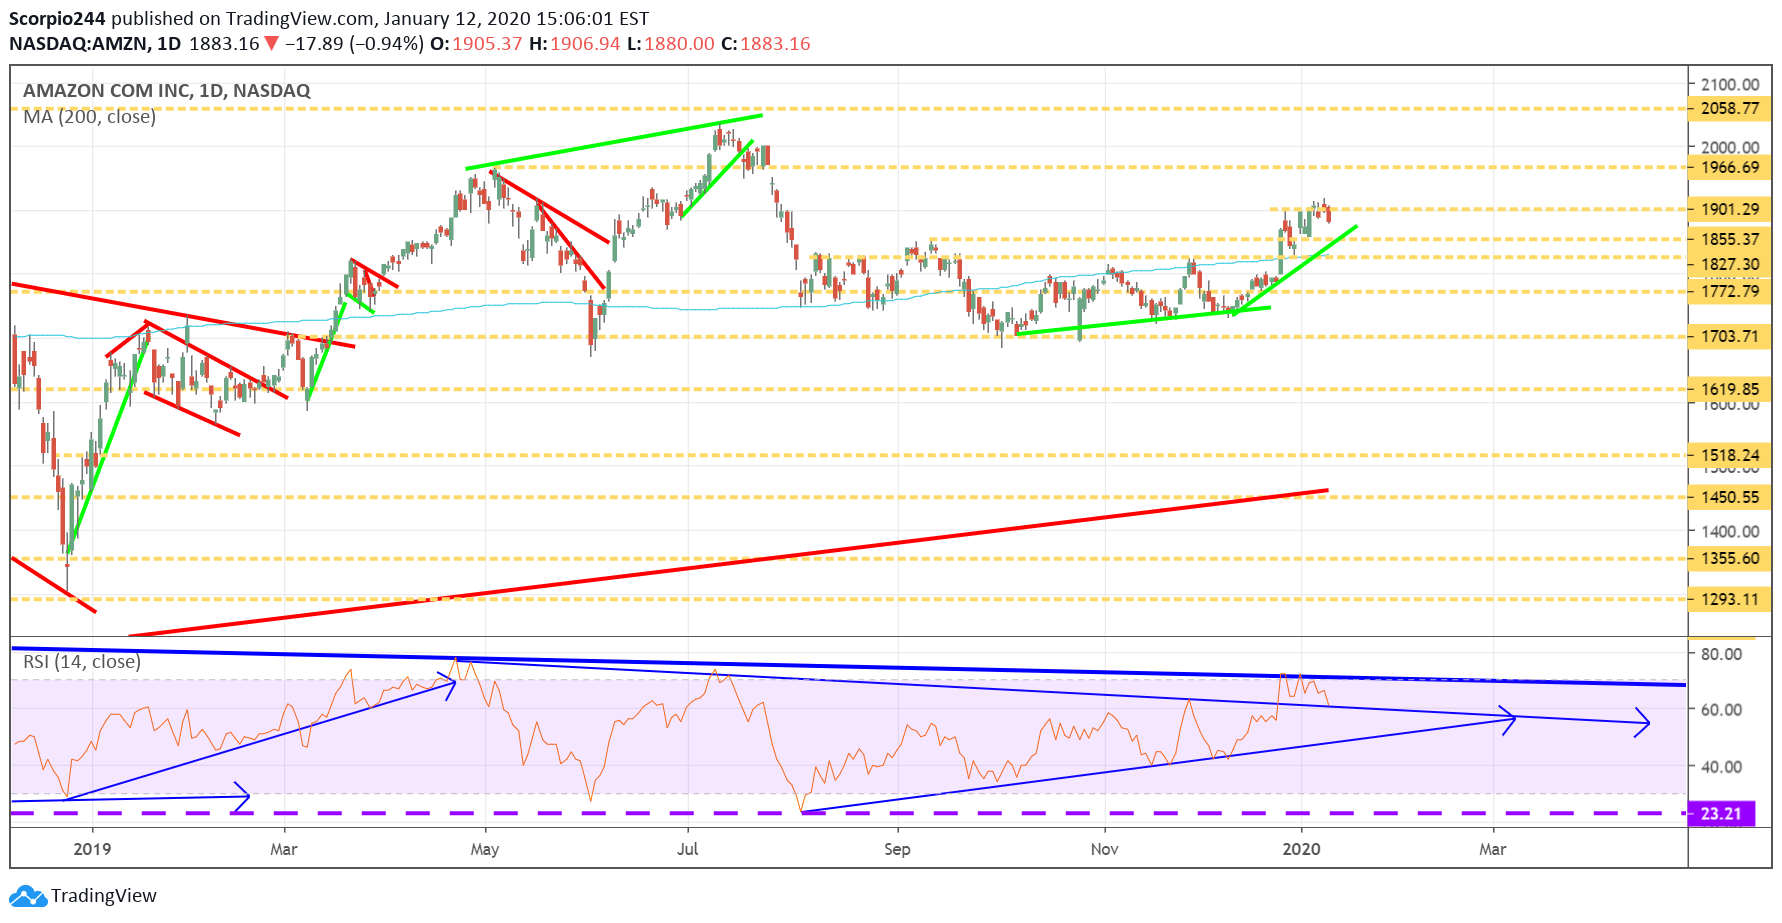This screenshot has height=923, width=1782.
Task: Click the TradingView text at bottom left
Action: click(x=104, y=896)
